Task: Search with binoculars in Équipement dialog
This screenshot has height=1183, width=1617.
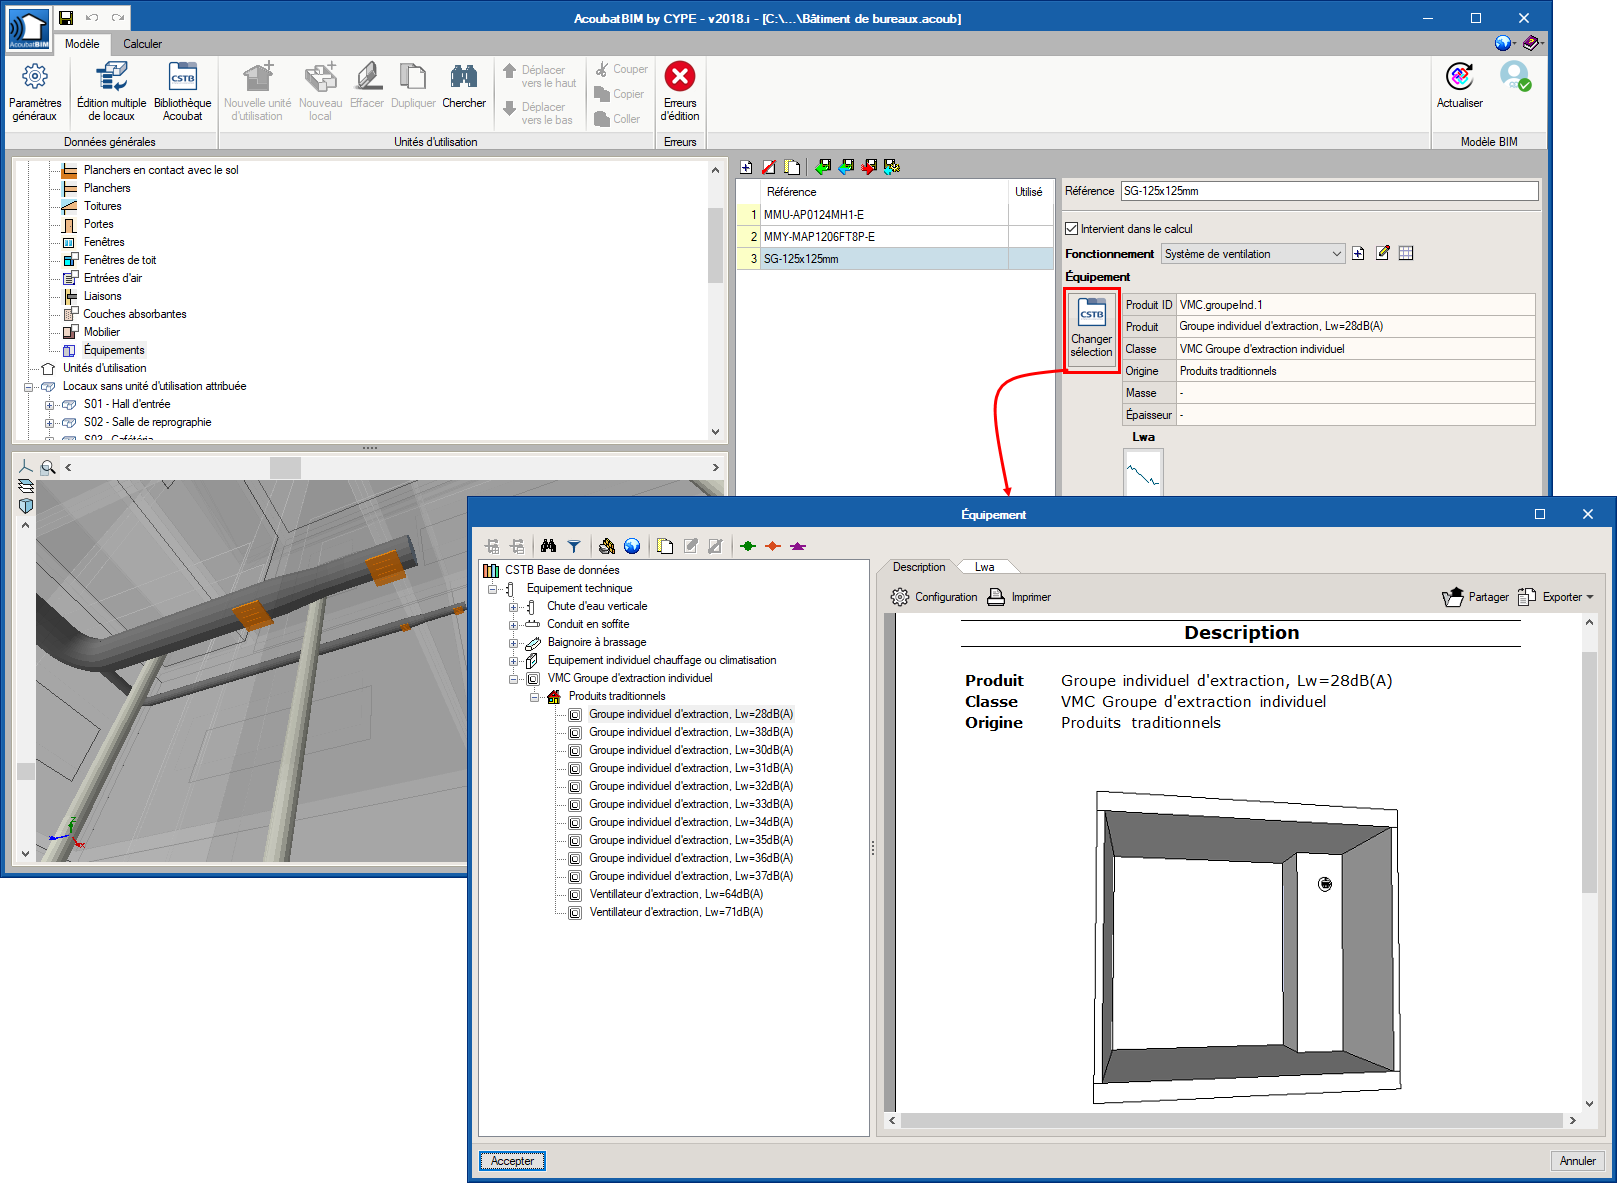Action: pyautogui.click(x=548, y=546)
